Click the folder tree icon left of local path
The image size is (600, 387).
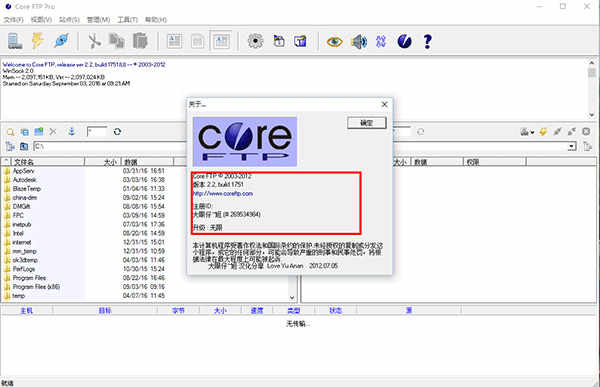[x=10, y=146]
